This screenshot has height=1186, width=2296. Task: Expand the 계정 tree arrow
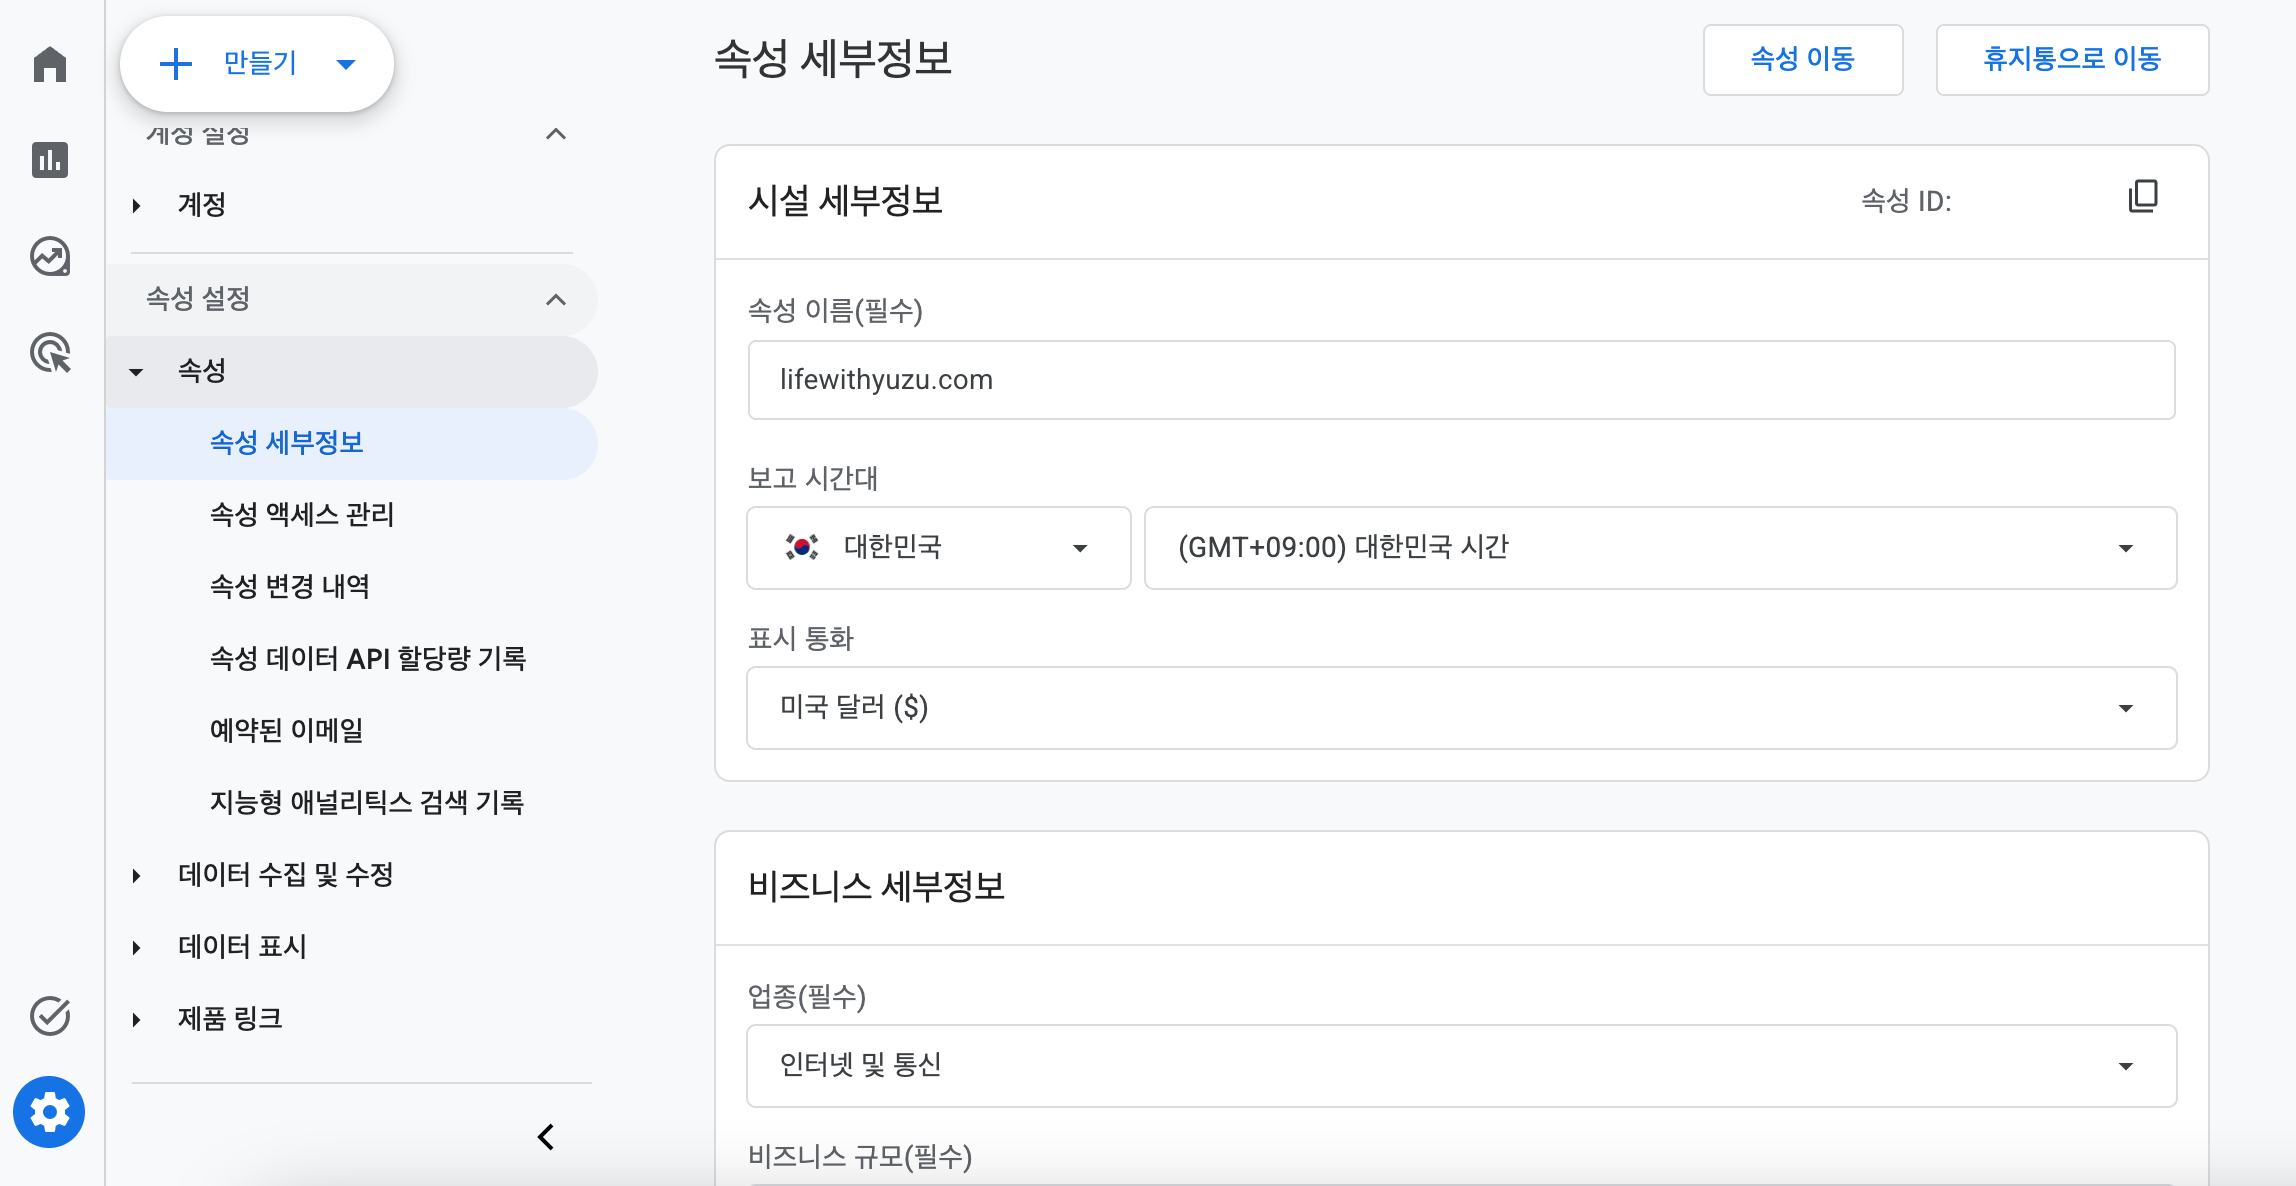point(136,205)
